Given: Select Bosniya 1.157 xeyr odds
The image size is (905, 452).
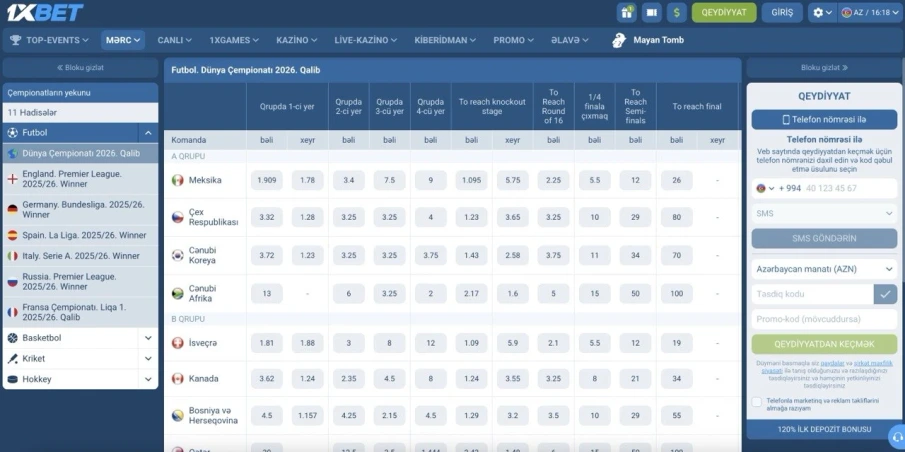Looking at the screenshot, I should click(x=308, y=416).
